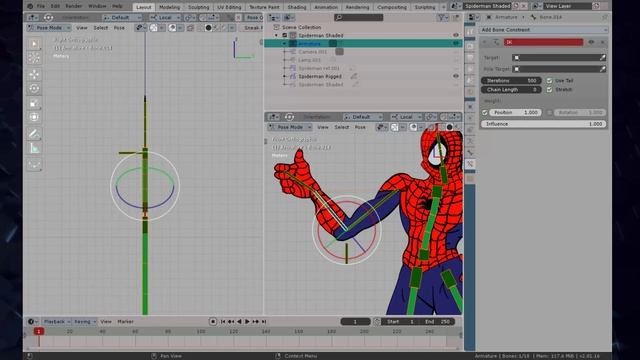
Task: Click the Iterations value field
Action: click(x=511, y=80)
